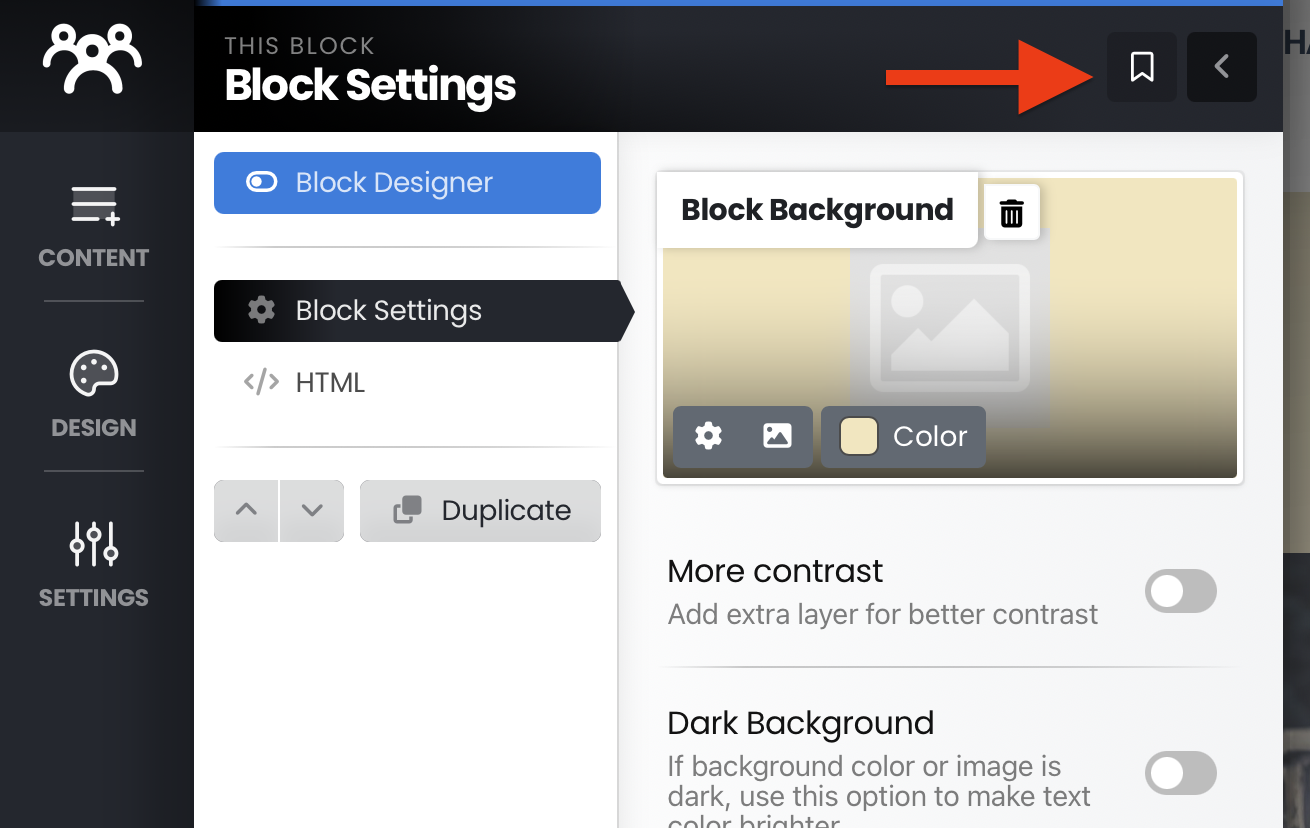The width and height of the screenshot is (1310, 828).
Task: Select Block Settings menu item
Action: (418, 311)
